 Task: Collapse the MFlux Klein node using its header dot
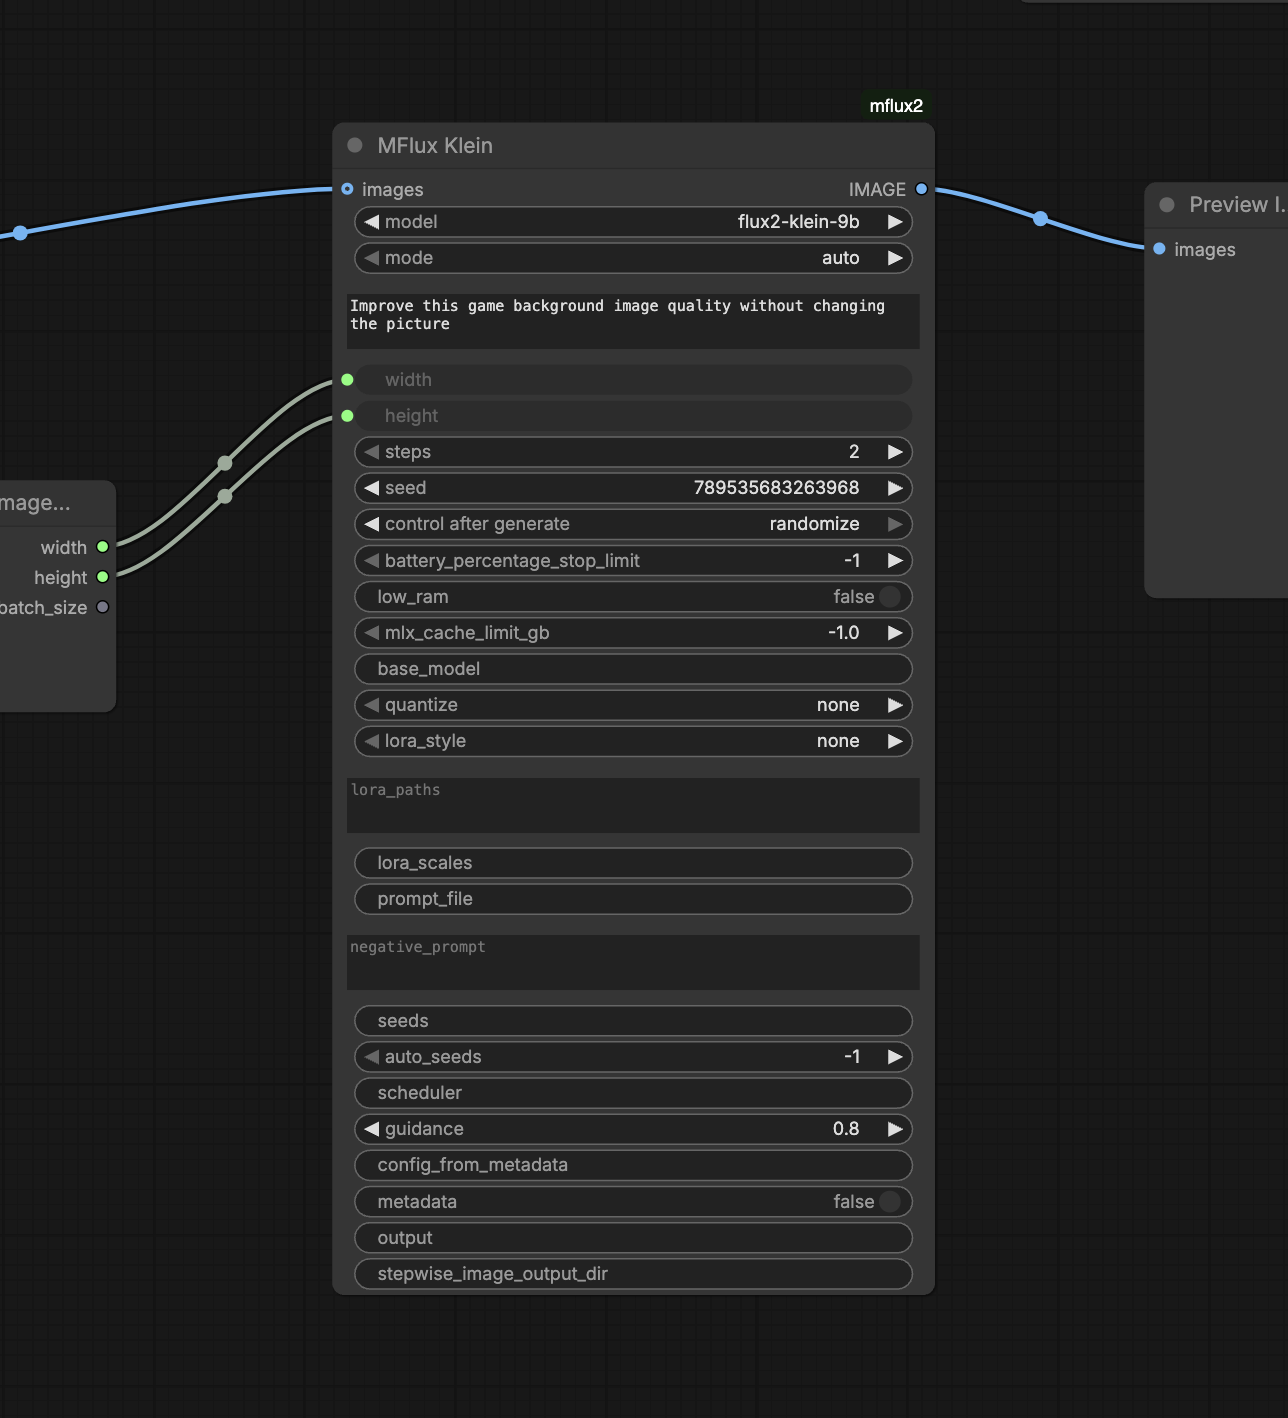pos(355,145)
